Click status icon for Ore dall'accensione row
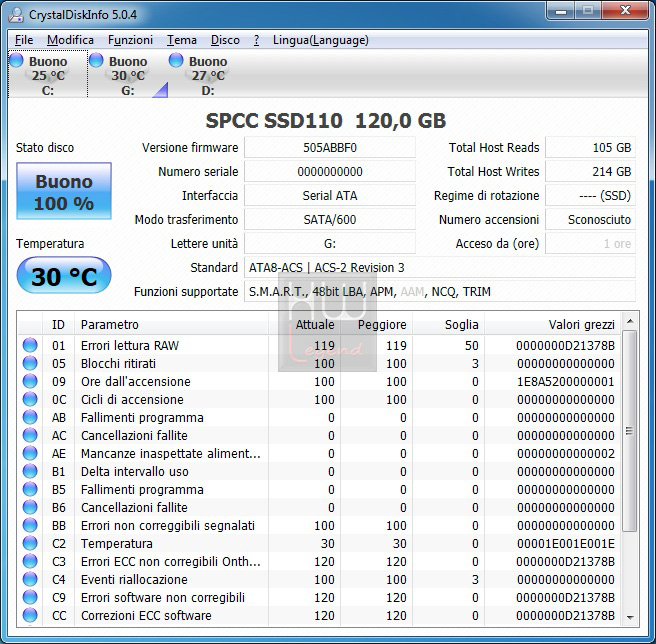The image size is (656, 644). point(30,381)
